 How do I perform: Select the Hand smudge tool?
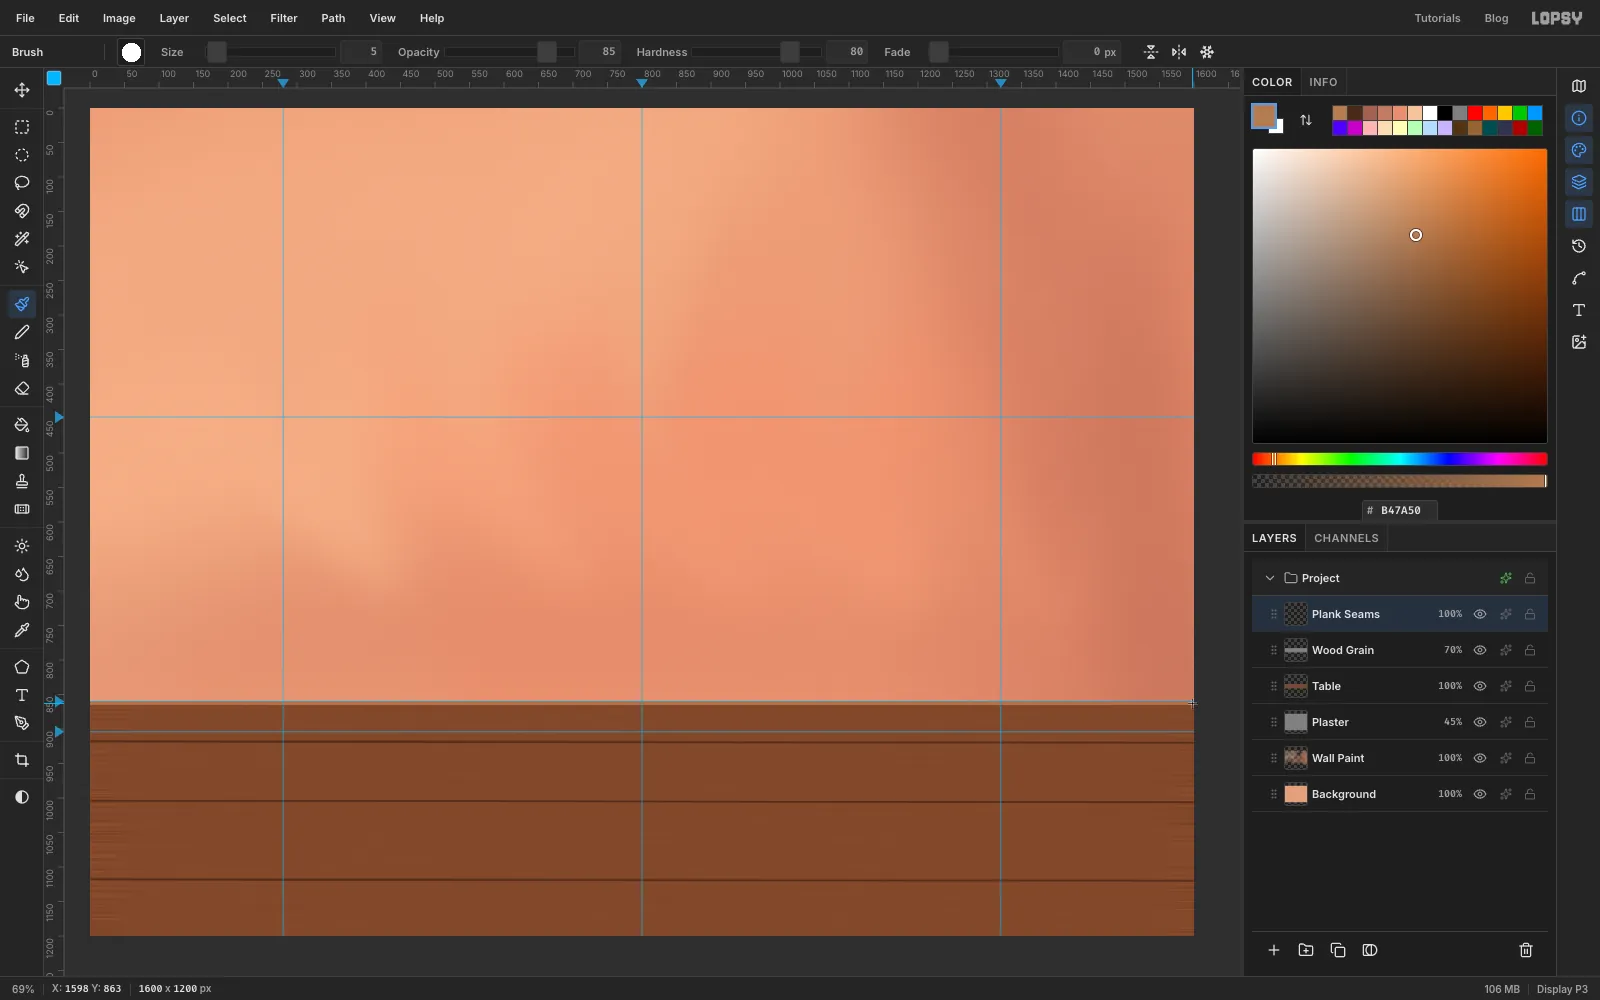coord(22,602)
